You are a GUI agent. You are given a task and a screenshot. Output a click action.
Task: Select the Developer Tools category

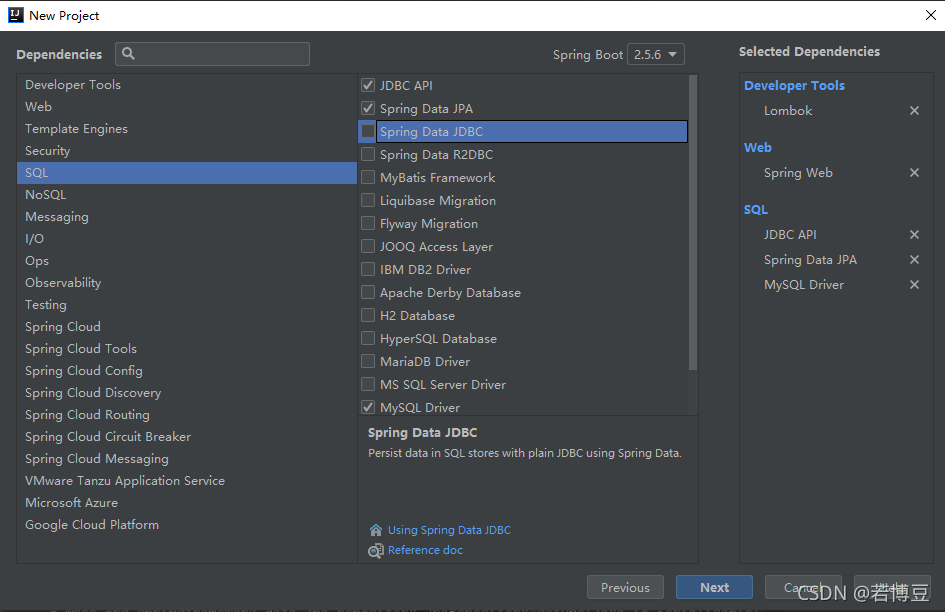tap(187, 84)
